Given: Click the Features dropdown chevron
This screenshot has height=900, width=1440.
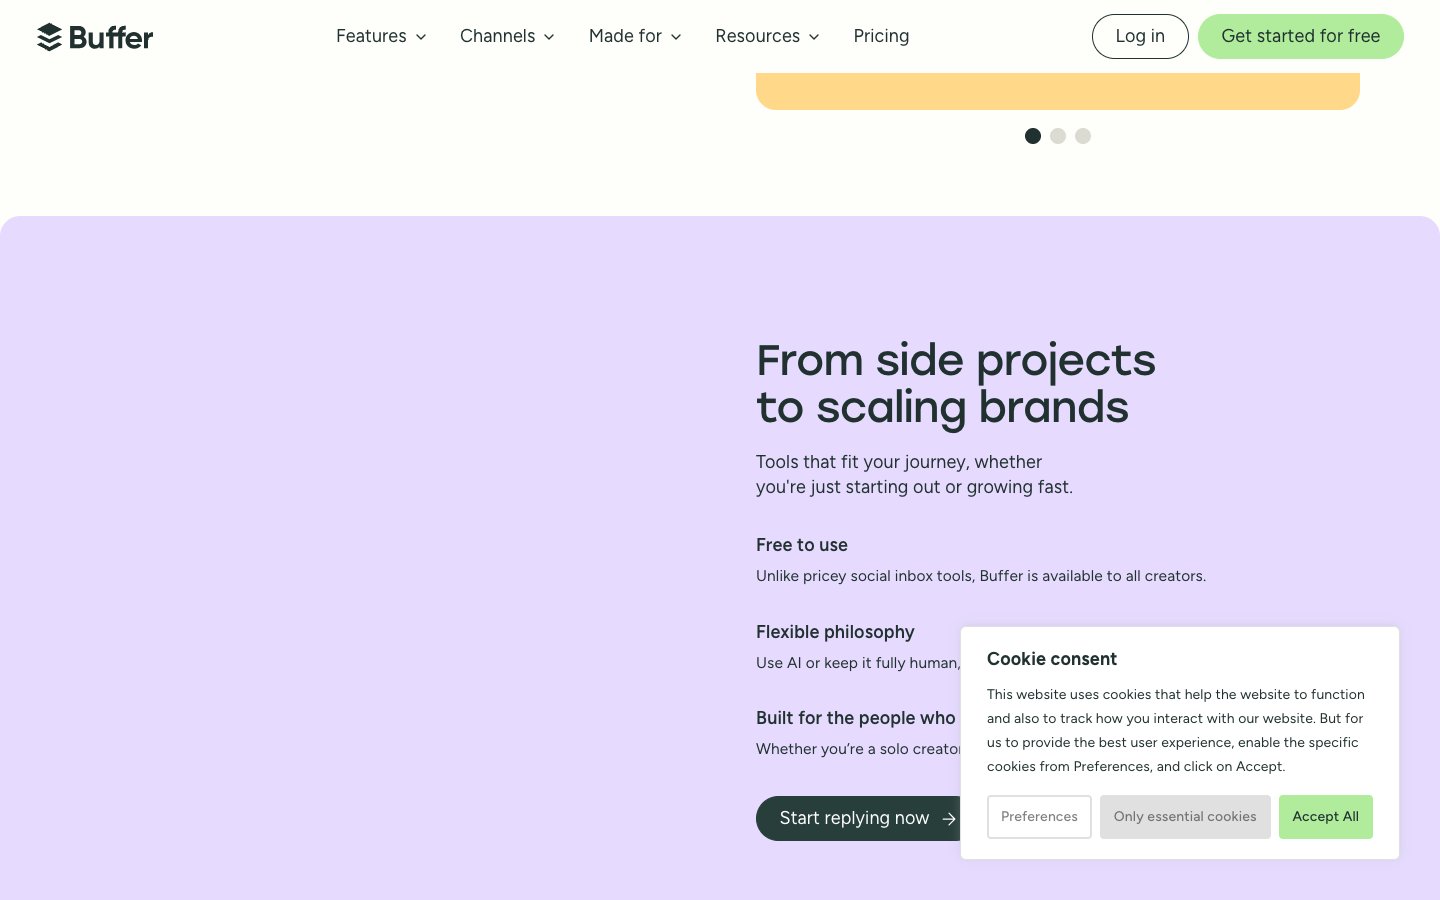Looking at the screenshot, I should point(420,37).
